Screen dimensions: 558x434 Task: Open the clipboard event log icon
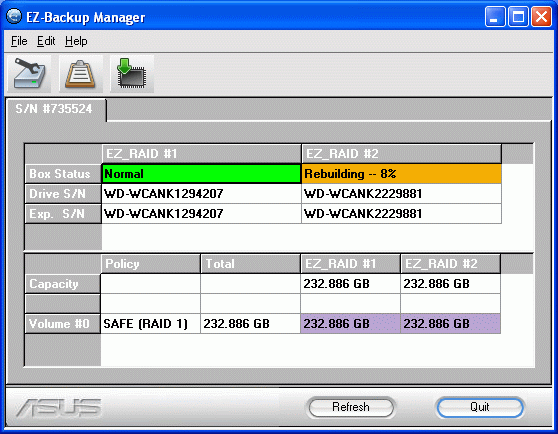(x=81, y=74)
